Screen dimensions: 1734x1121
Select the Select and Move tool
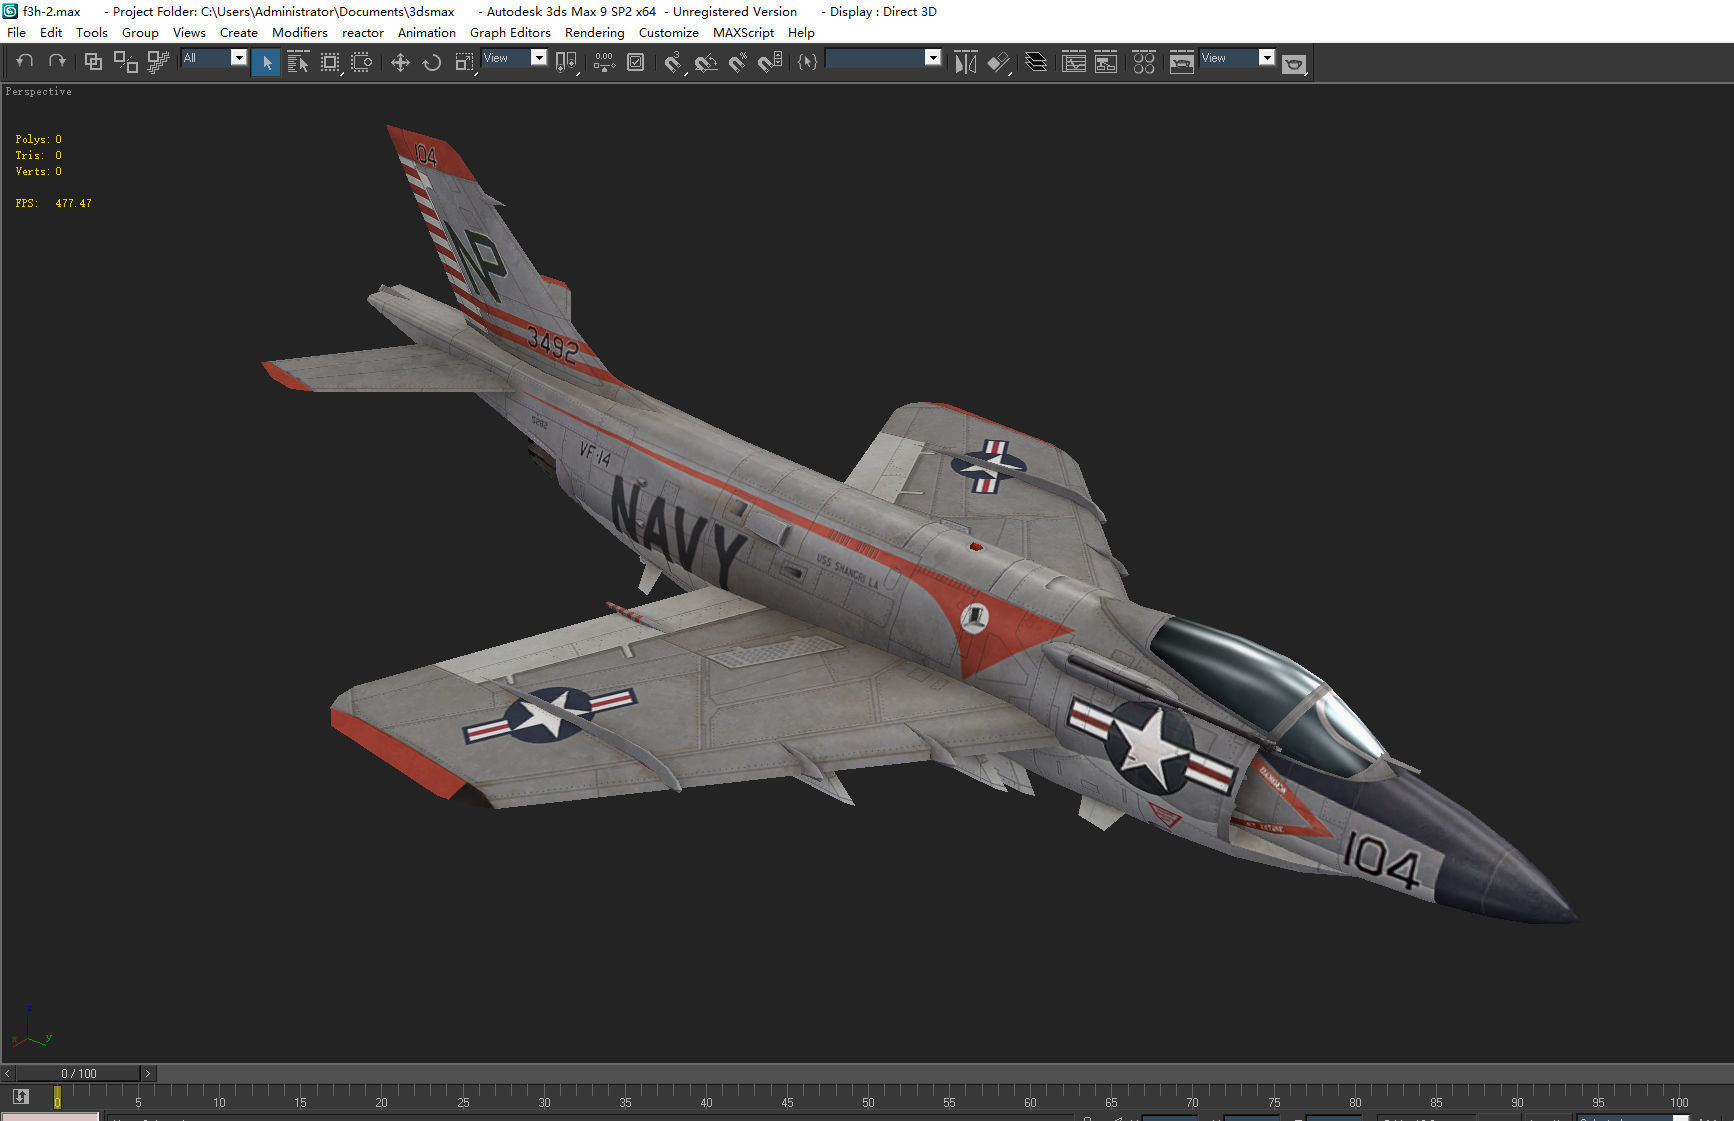tap(400, 62)
